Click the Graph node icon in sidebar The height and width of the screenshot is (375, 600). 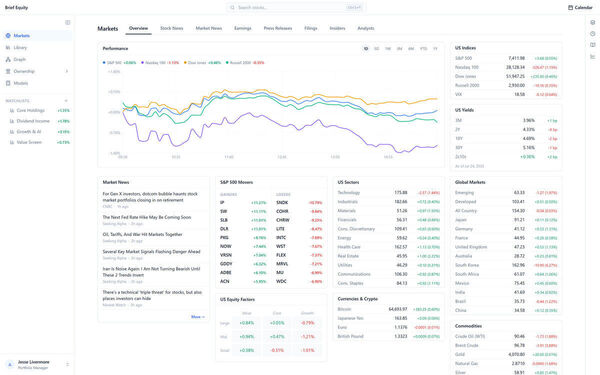point(8,59)
